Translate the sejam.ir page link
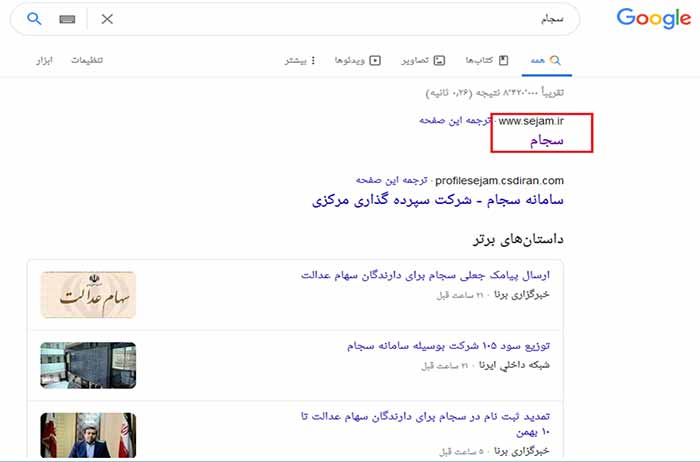Screen dimensions: 700x462 pos(455,121)
